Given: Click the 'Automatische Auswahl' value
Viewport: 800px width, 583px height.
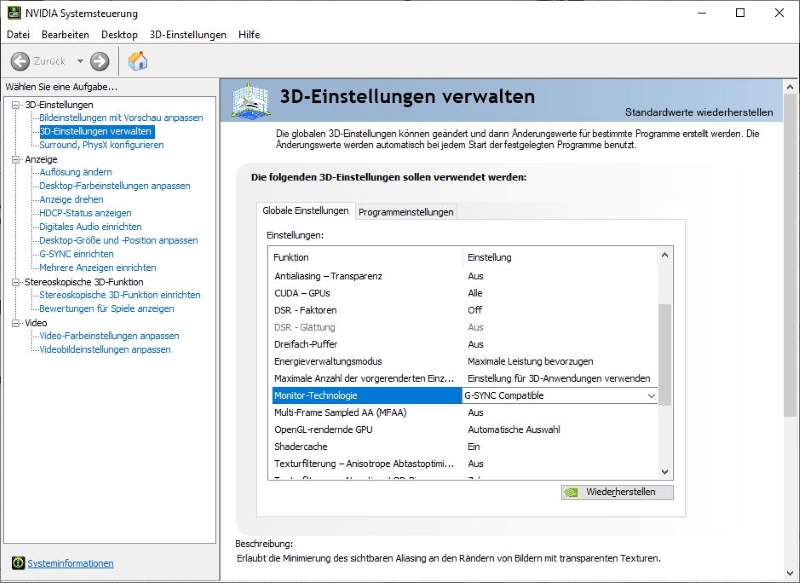Looking at the screenshot, I should click(514, 429).
